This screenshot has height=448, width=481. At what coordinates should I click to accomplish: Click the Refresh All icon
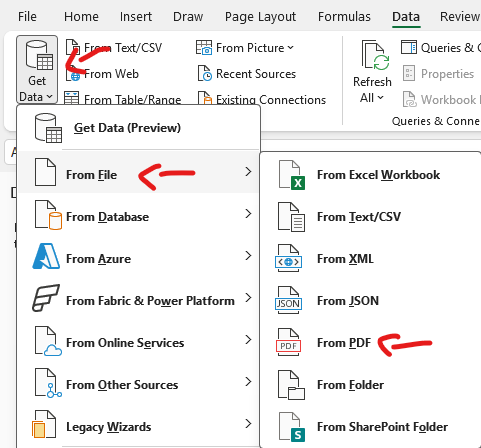click(x=376, y=55)
